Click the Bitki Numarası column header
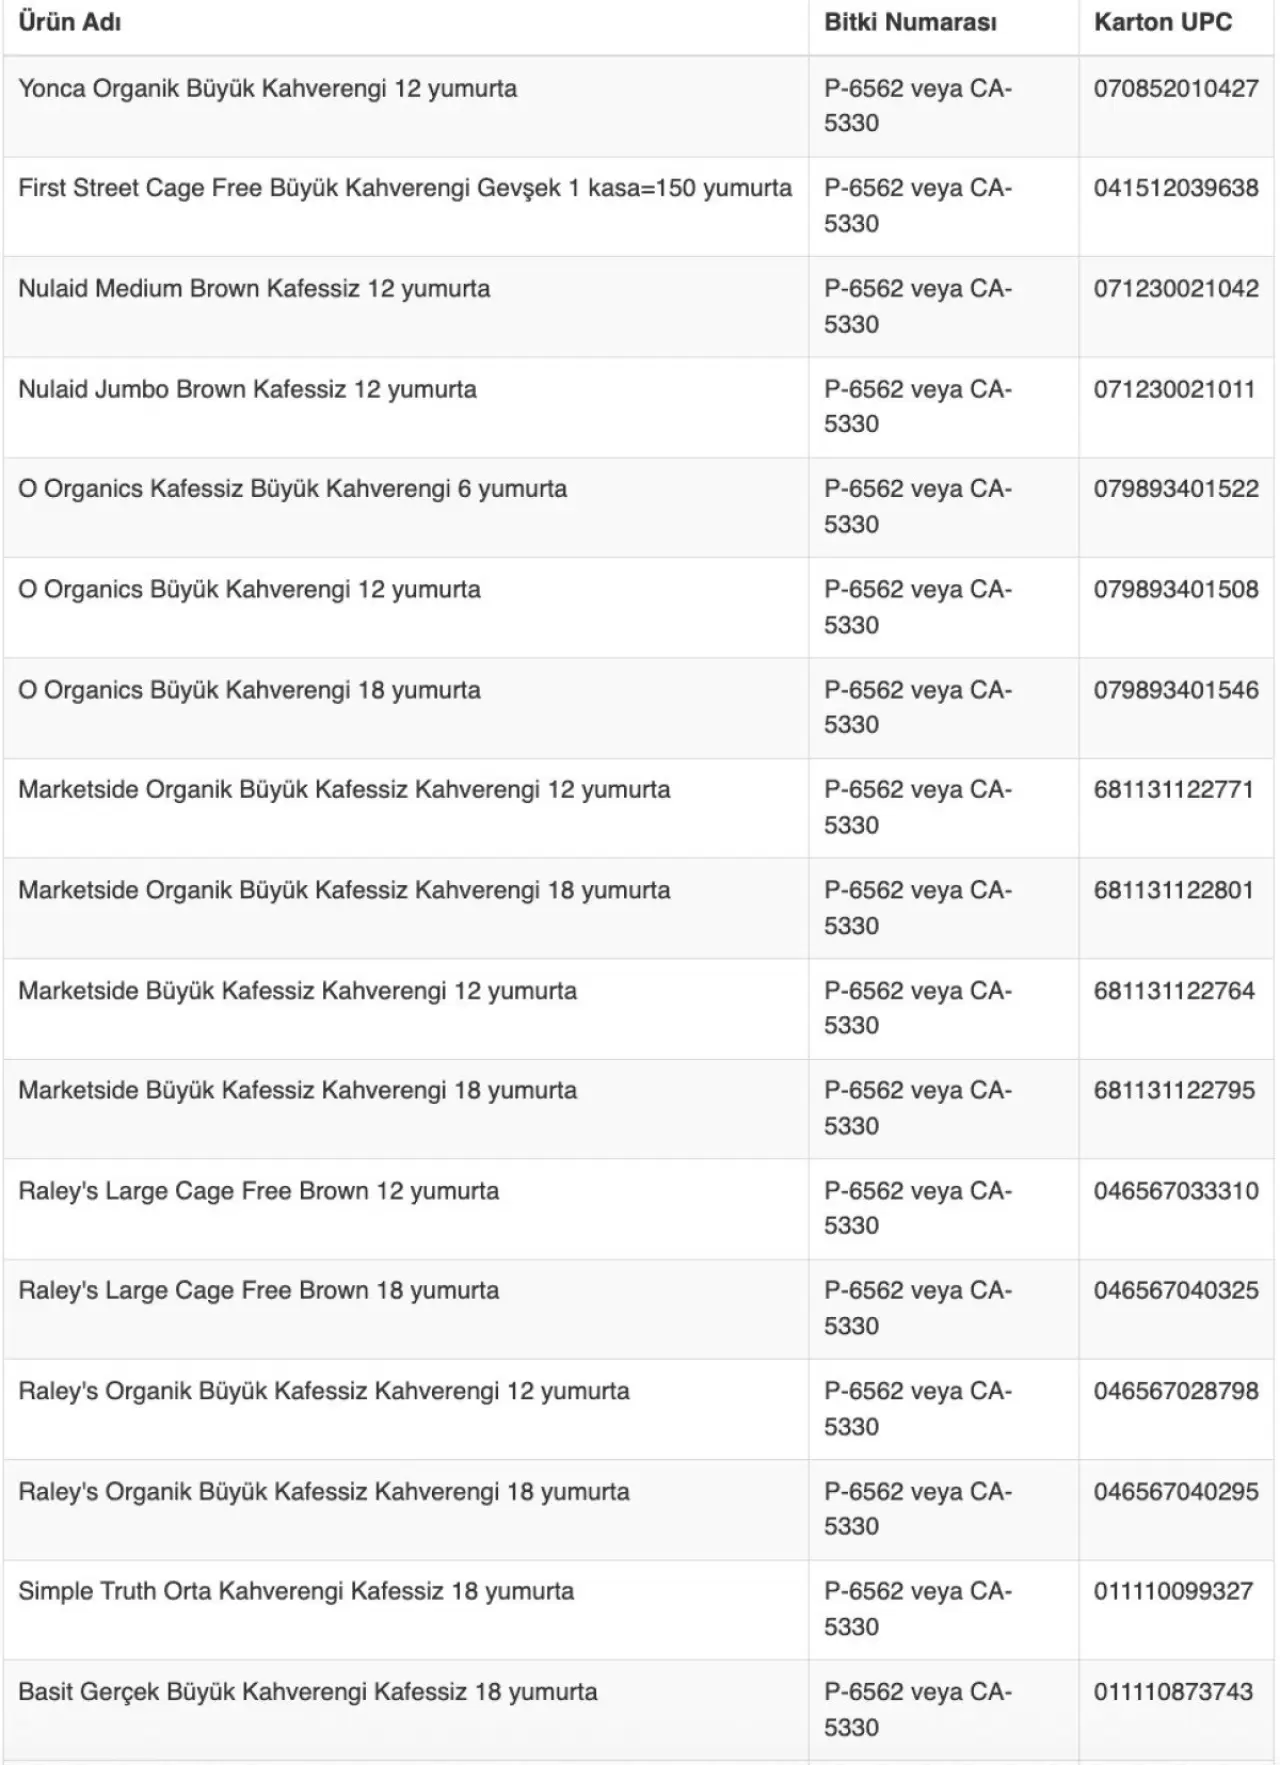This screenshot has width=1280, height=1765. click(910, 22)
